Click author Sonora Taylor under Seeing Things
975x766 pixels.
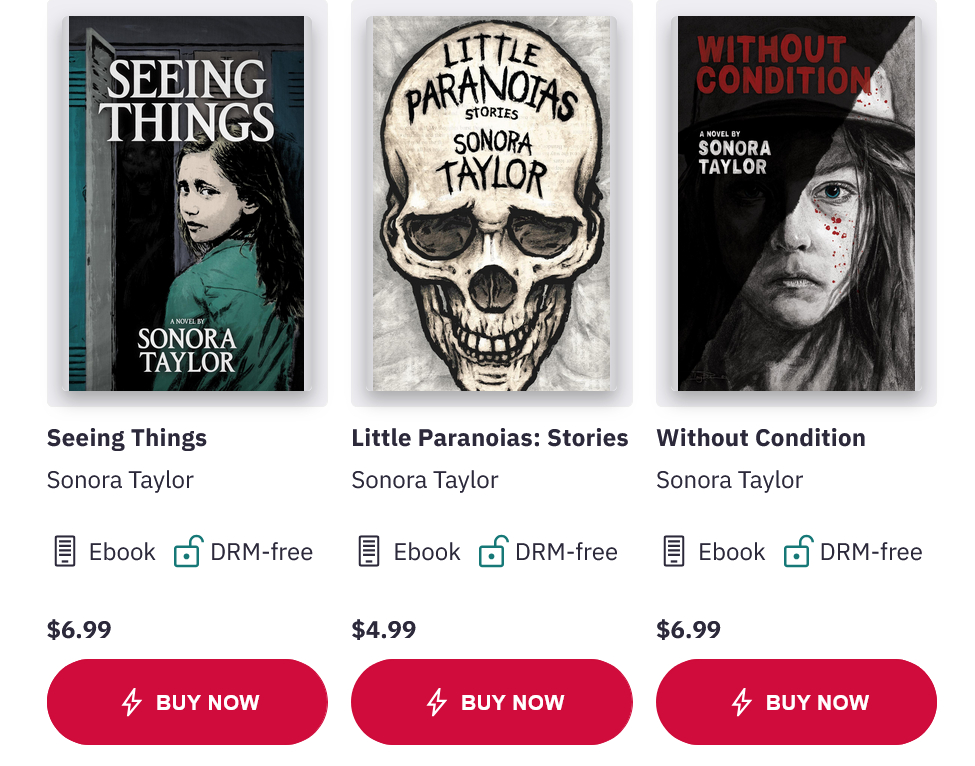120,480
